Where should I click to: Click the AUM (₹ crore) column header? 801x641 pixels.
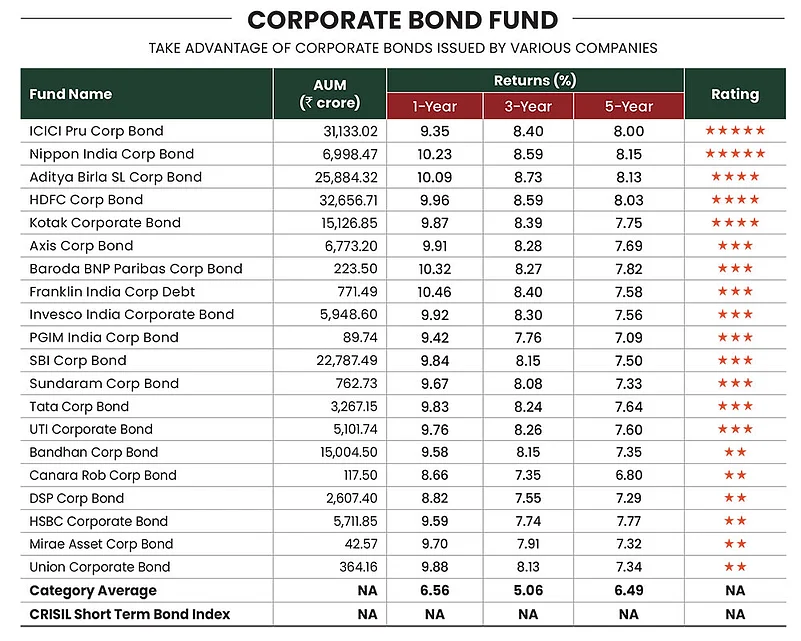(330, 93)
